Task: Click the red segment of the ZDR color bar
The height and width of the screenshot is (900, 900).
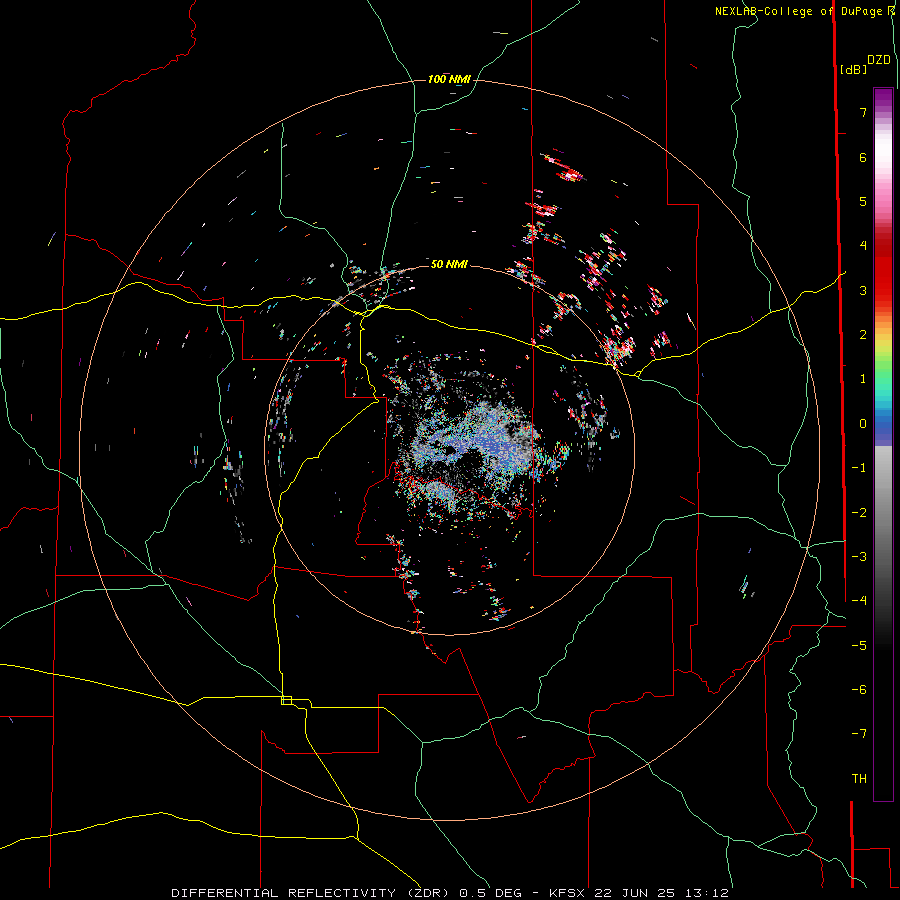Action: click(883, 276)
